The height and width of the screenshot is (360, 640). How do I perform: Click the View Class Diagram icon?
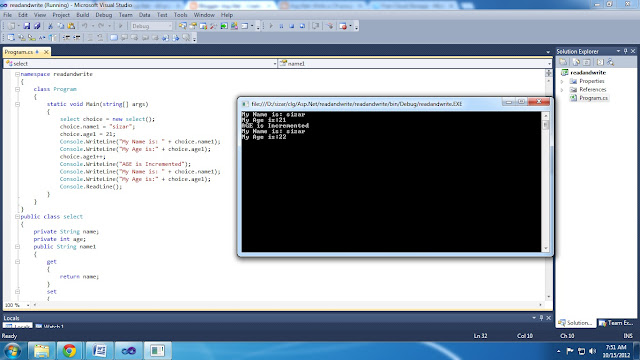click(611, 62)
